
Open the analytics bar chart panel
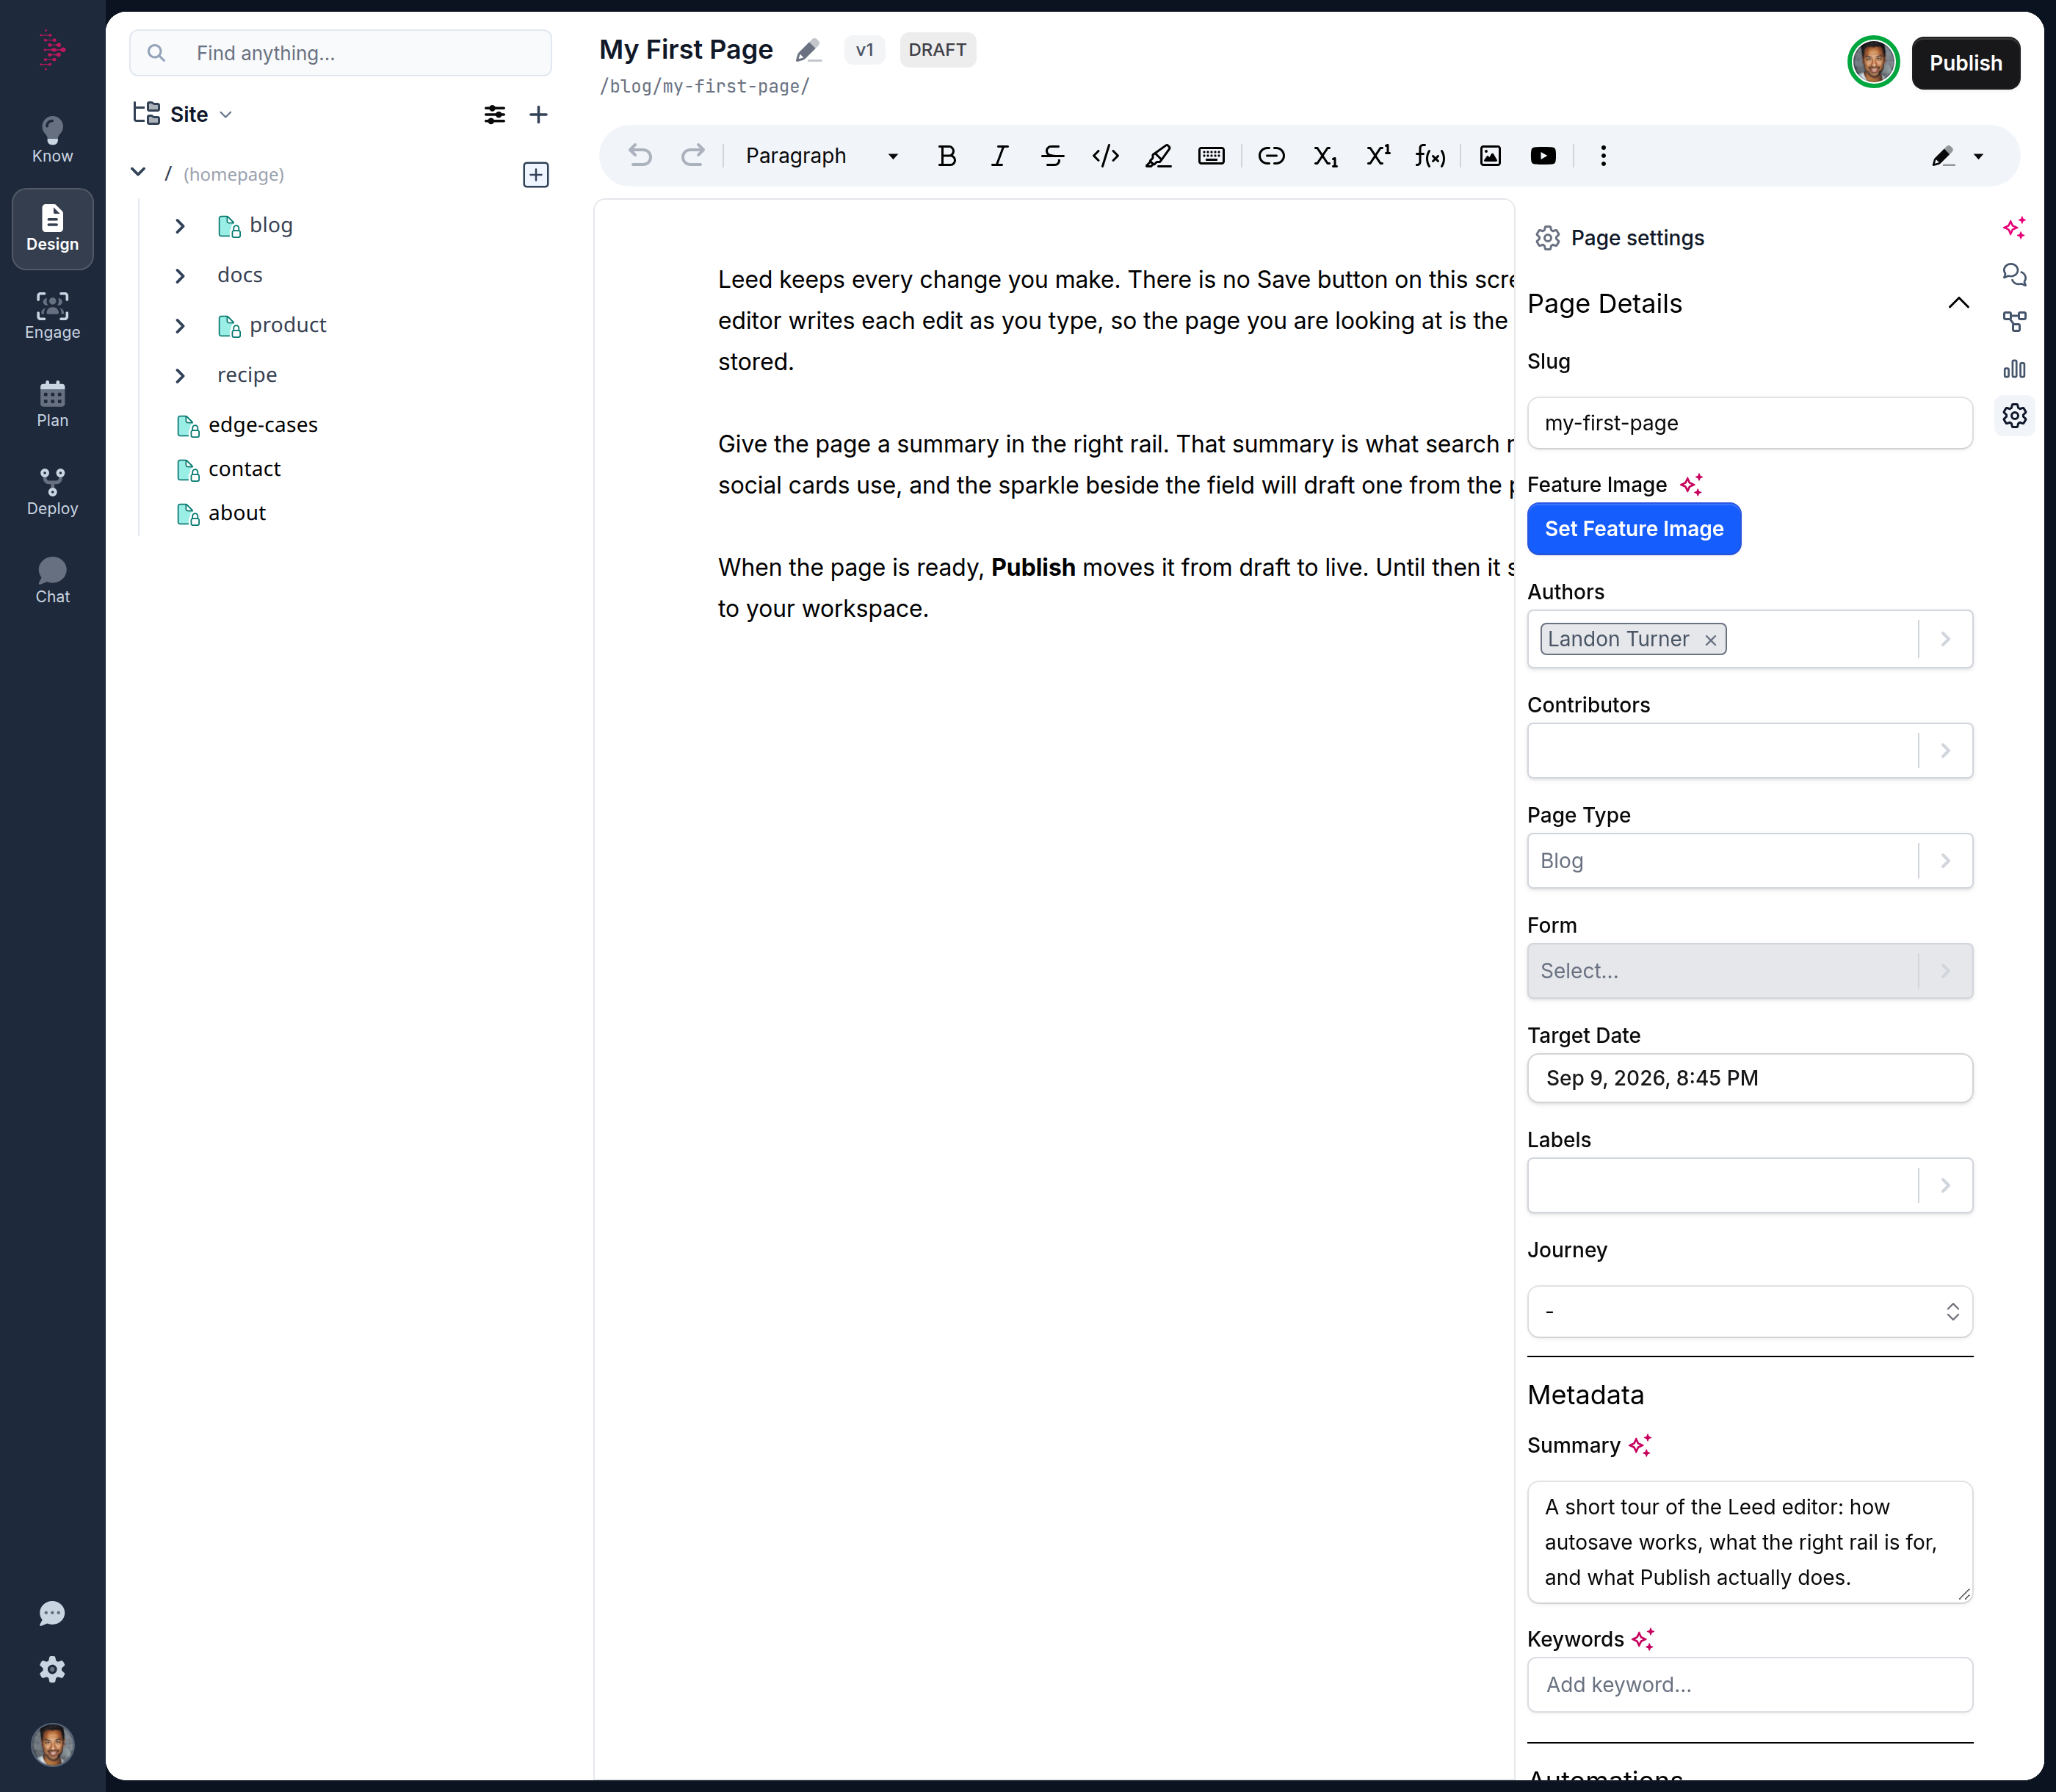tap(2014, 369)
